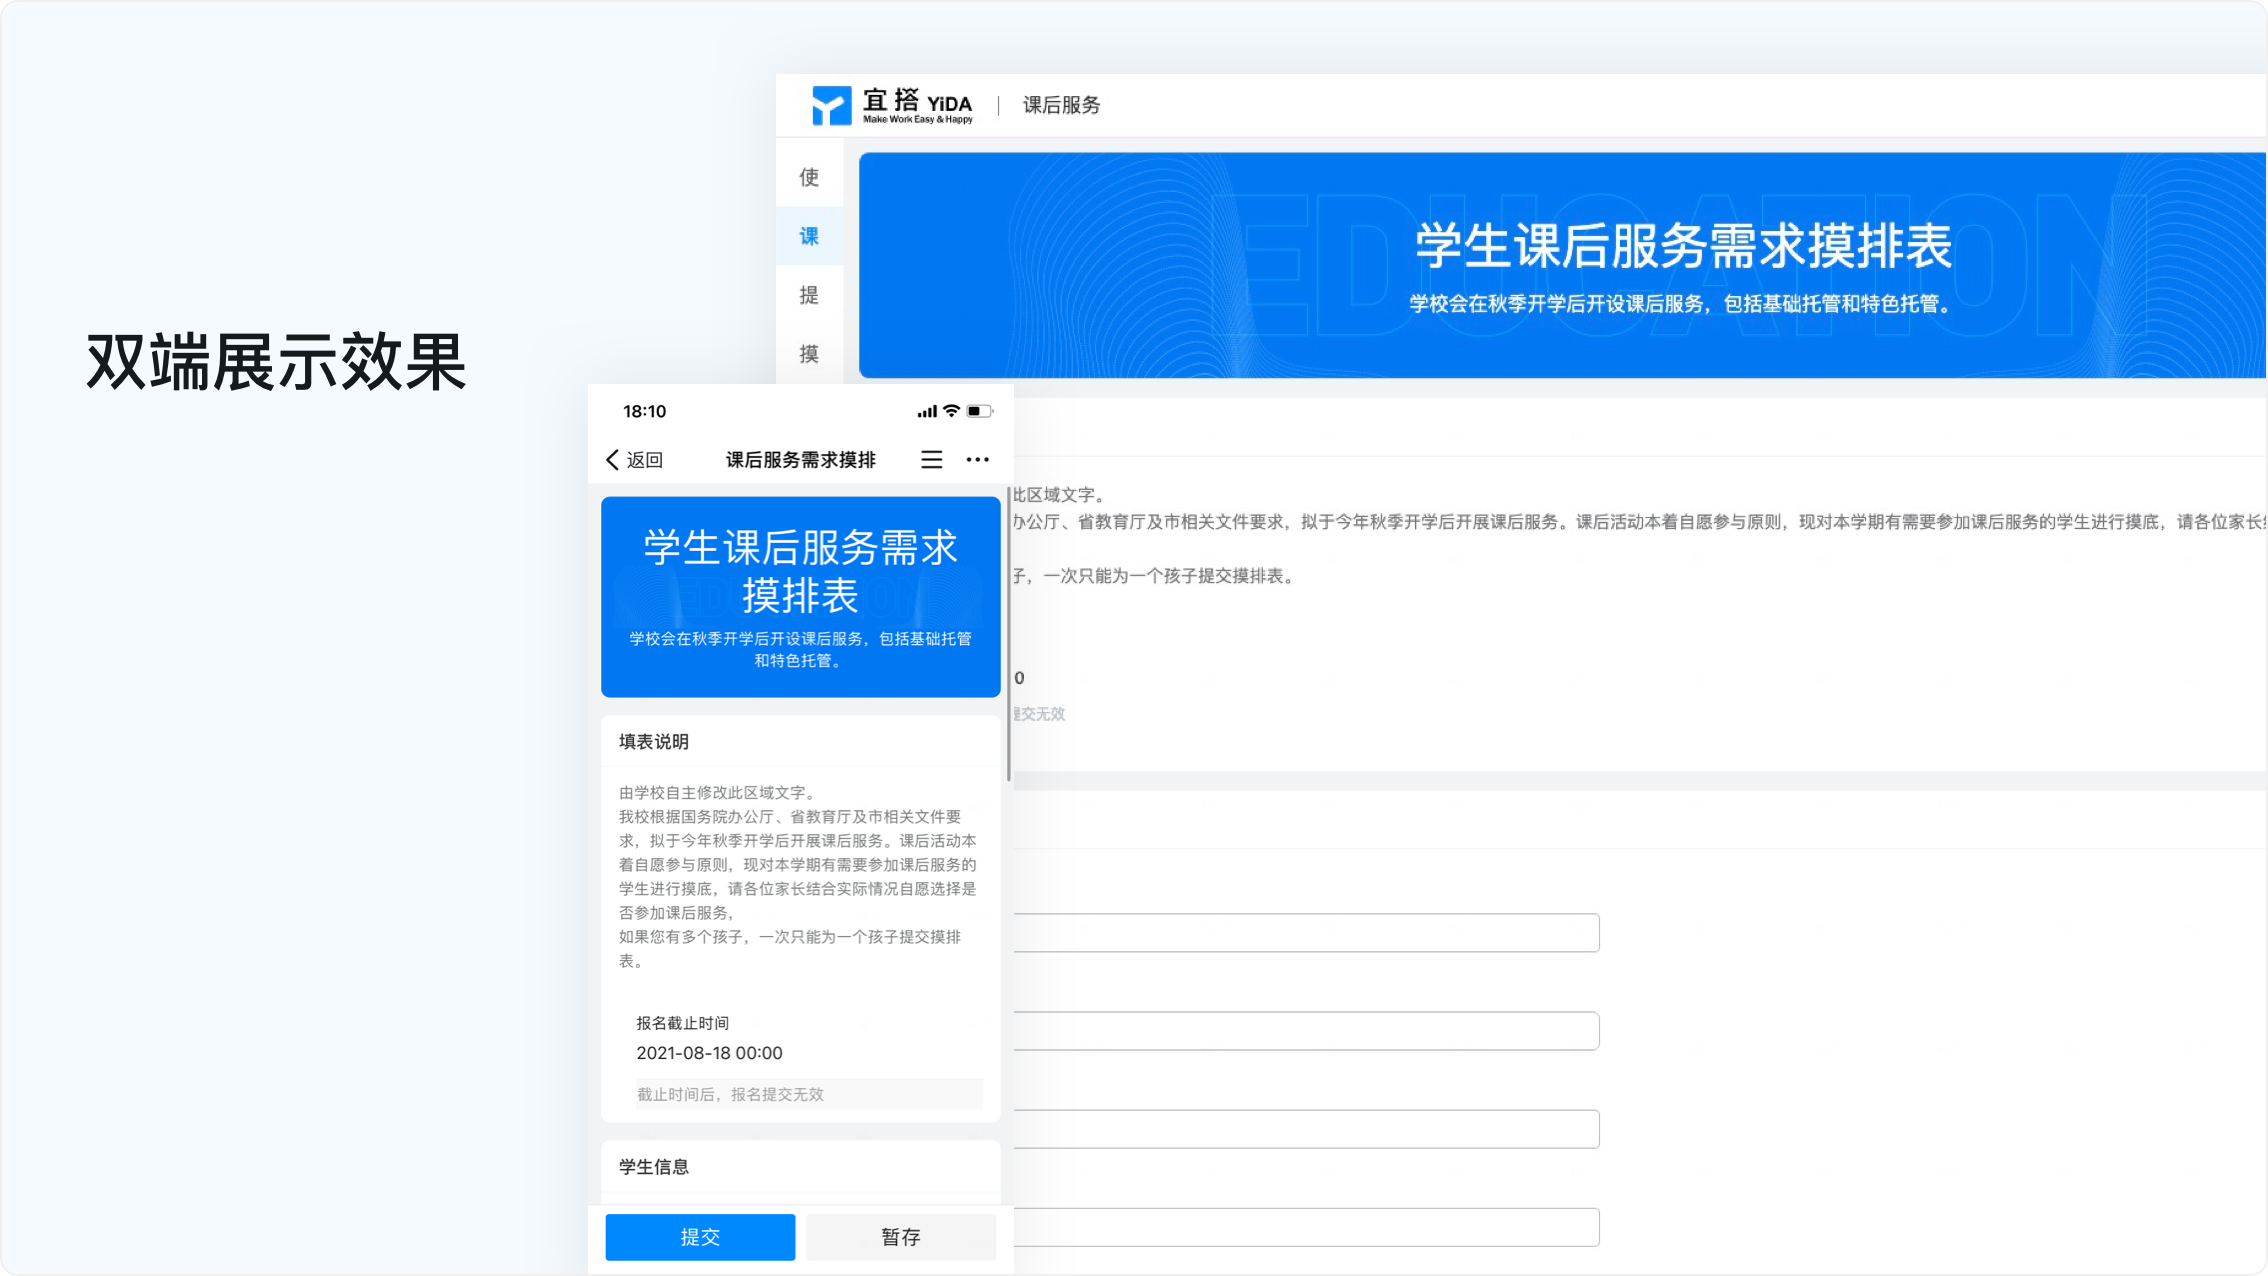Tap the 2021-08-18 00:00 deadline field
2268x1276 pixels.
click(709, 1053)
